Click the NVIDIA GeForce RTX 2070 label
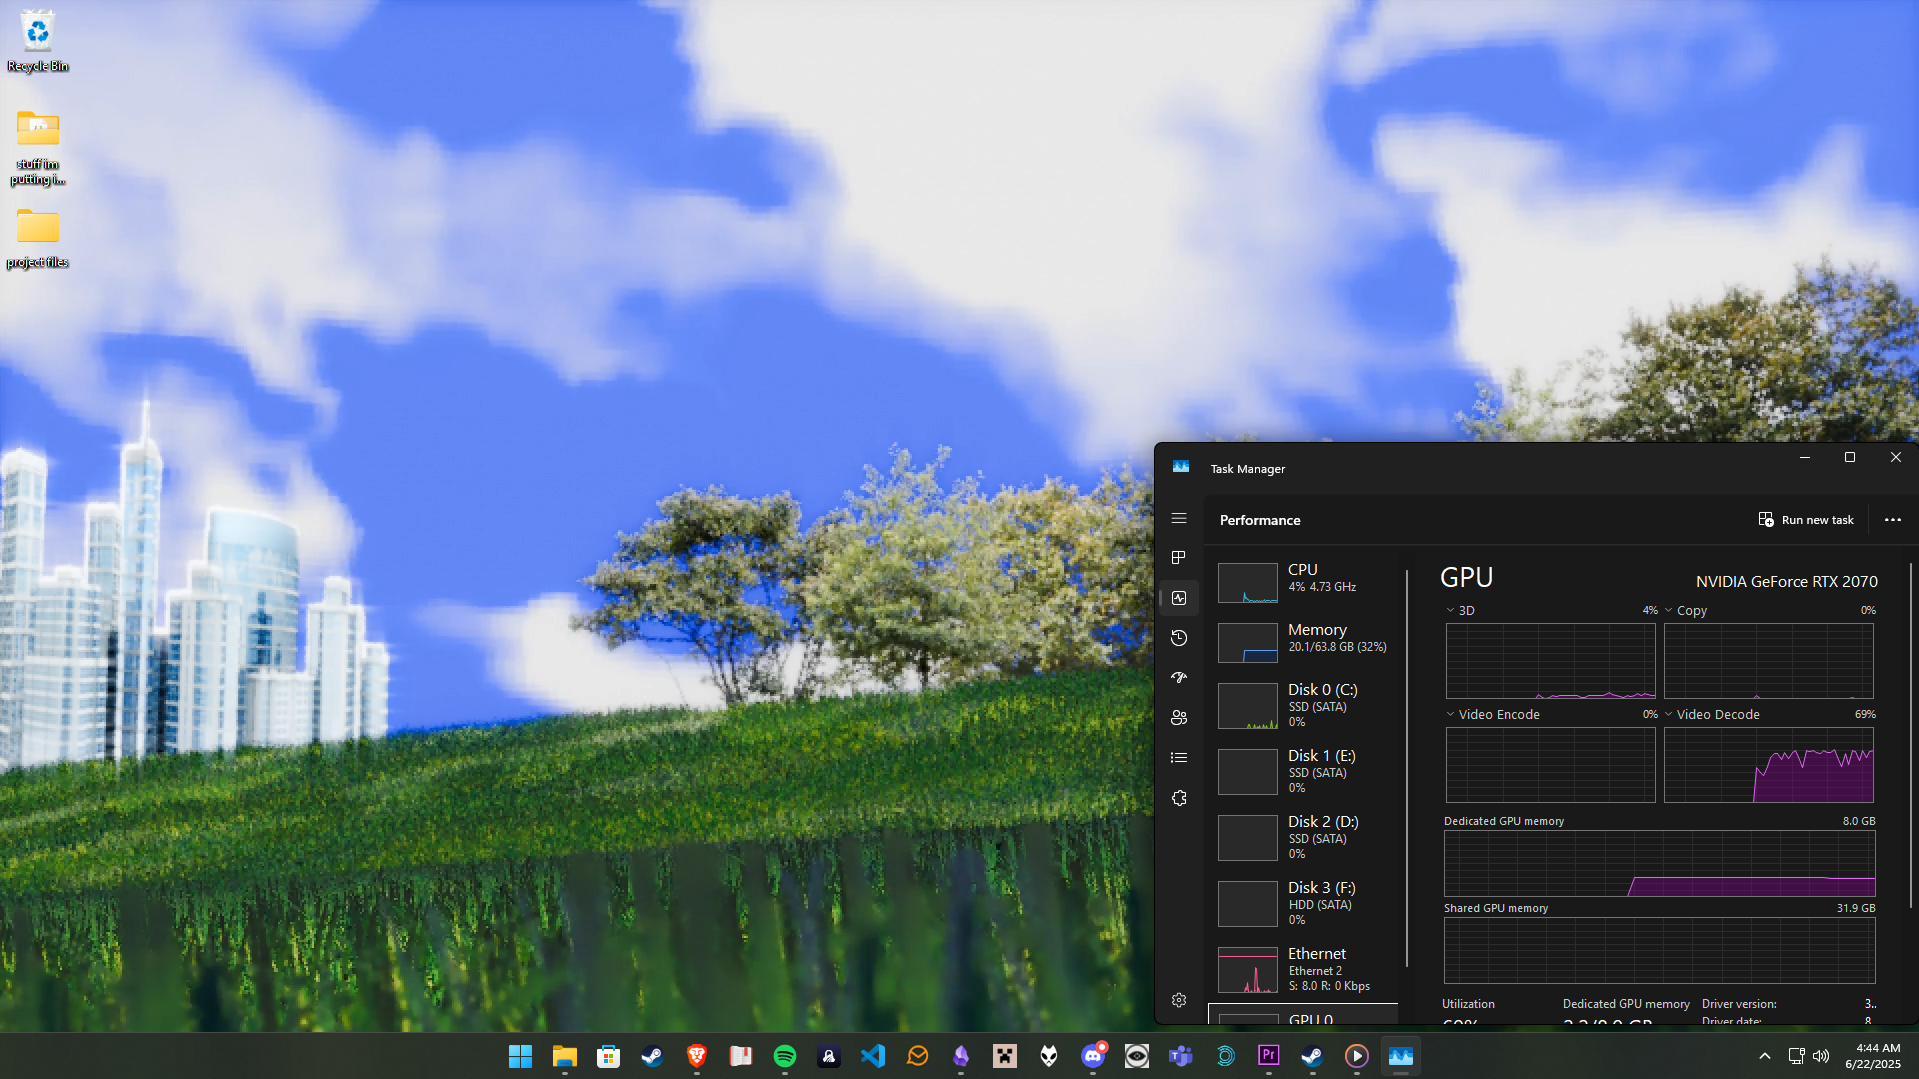 tap(1786, 581)
